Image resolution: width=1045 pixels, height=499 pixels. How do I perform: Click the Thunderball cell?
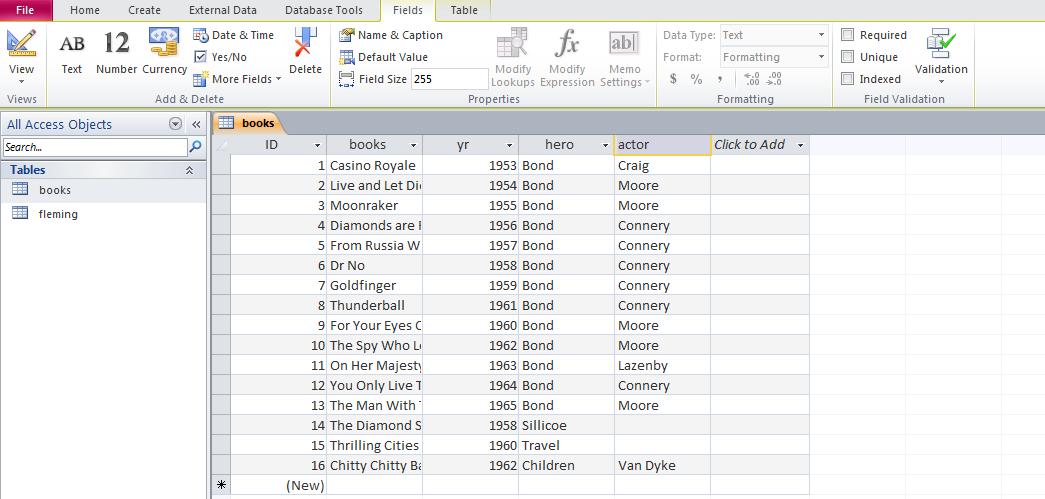(374, 305)
